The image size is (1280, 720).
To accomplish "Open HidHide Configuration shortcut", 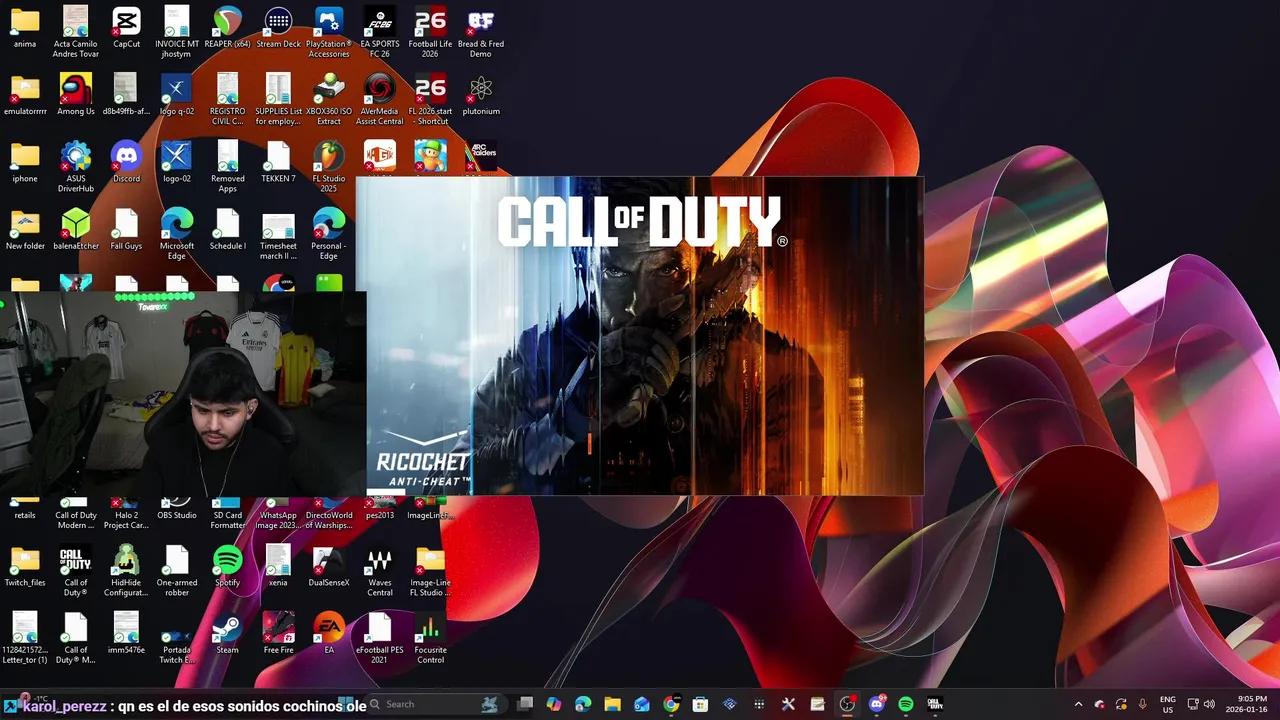I will point(126,571).
